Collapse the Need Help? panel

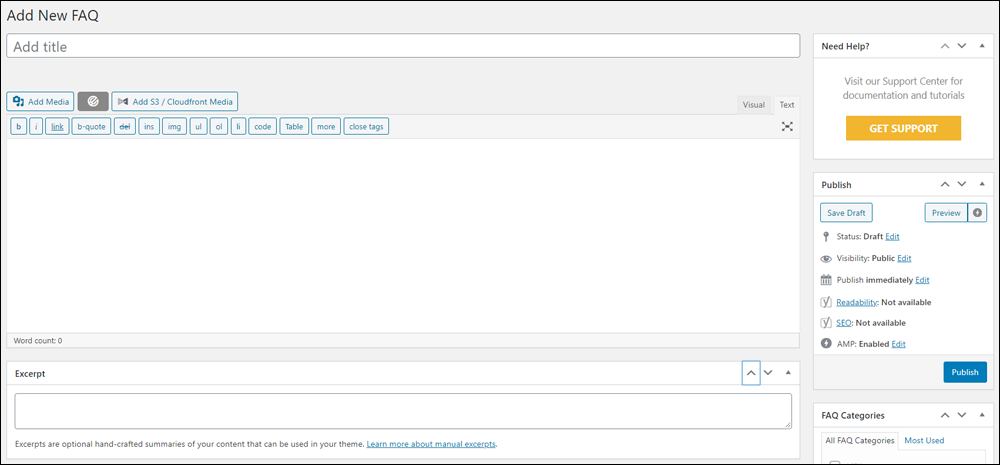[x=982, y=46]
